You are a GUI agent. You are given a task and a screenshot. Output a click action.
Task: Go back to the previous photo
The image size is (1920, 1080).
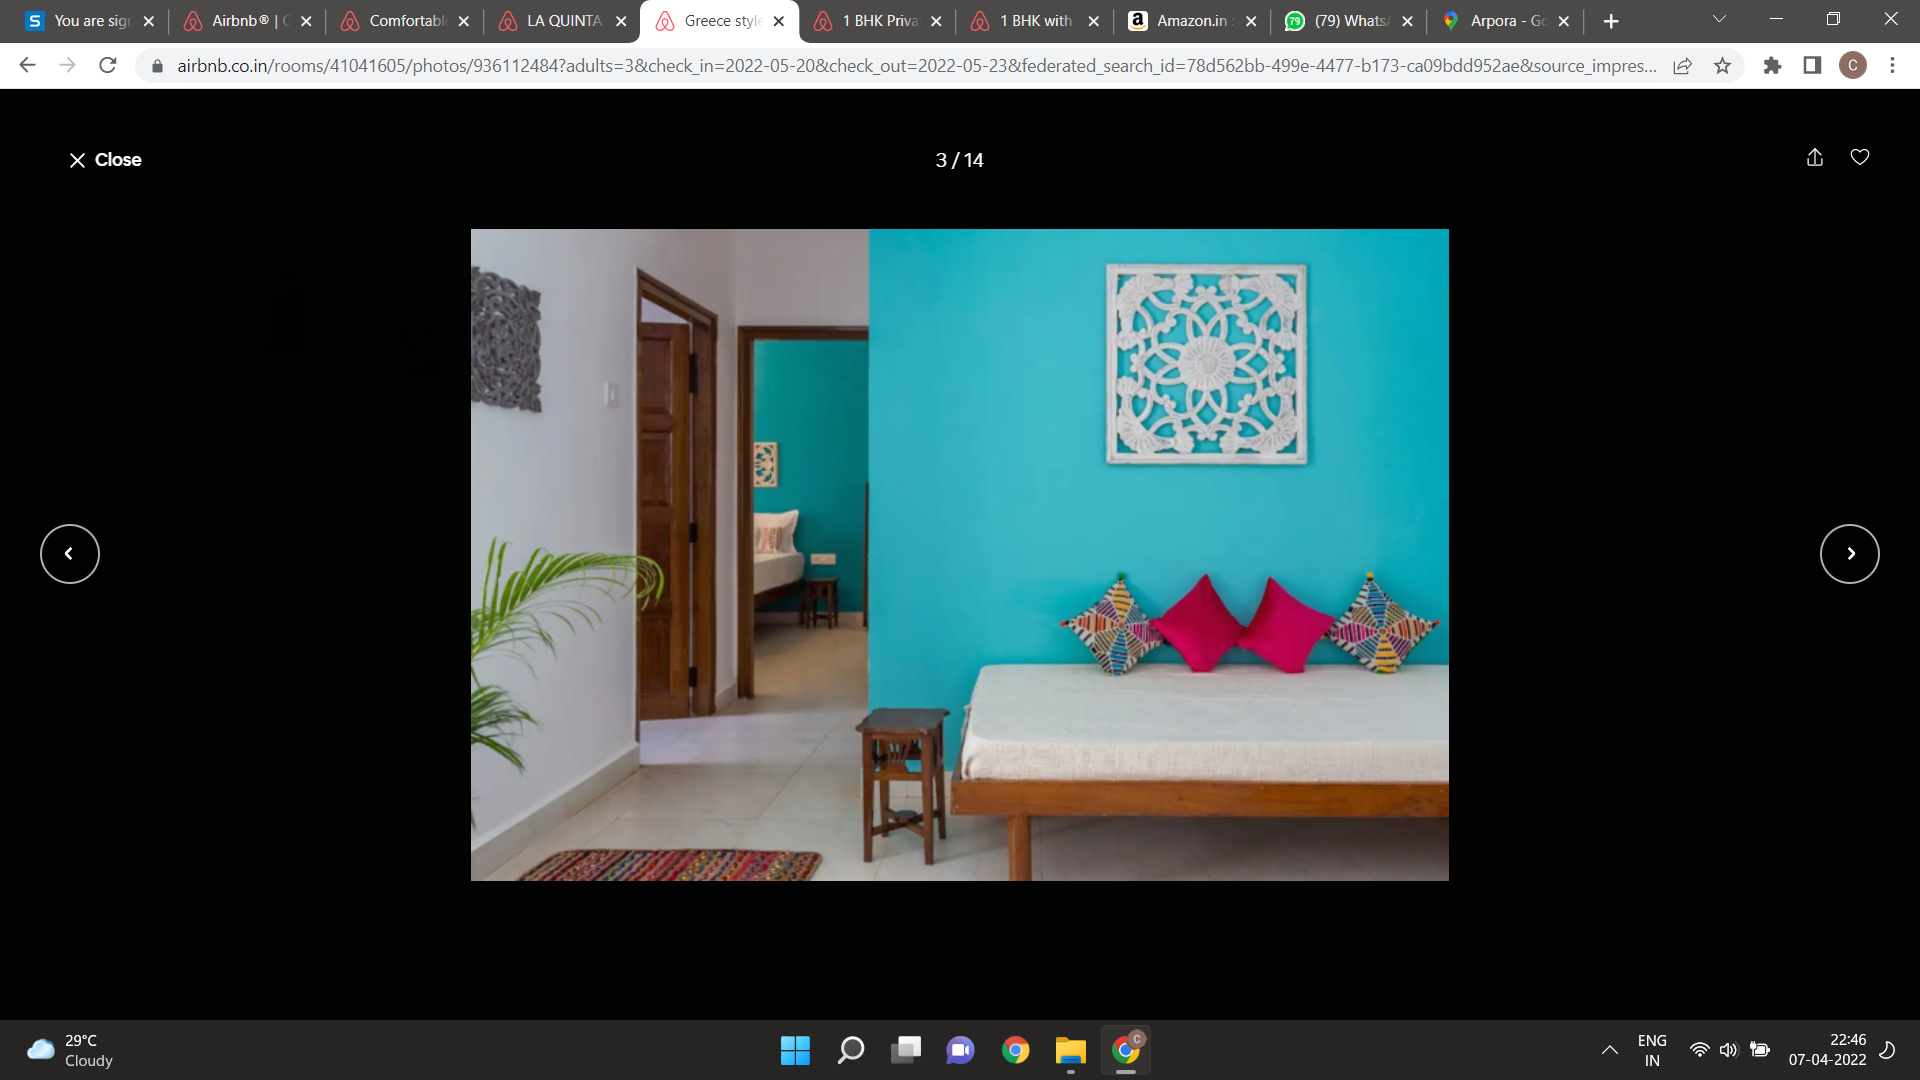[x=70, y=554]
